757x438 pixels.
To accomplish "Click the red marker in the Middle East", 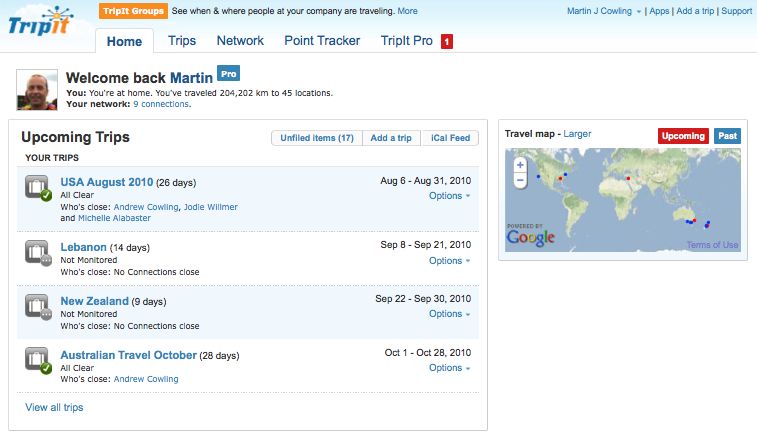I will click(x=628, y=179).
